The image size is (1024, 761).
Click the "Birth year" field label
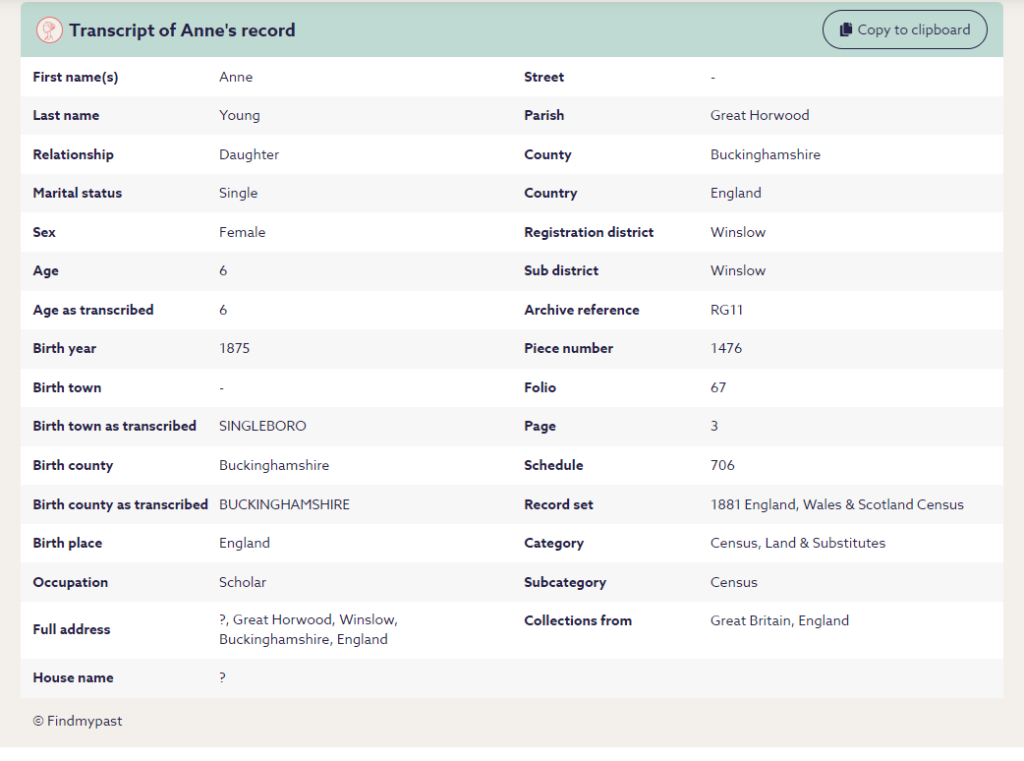point(65,348)
